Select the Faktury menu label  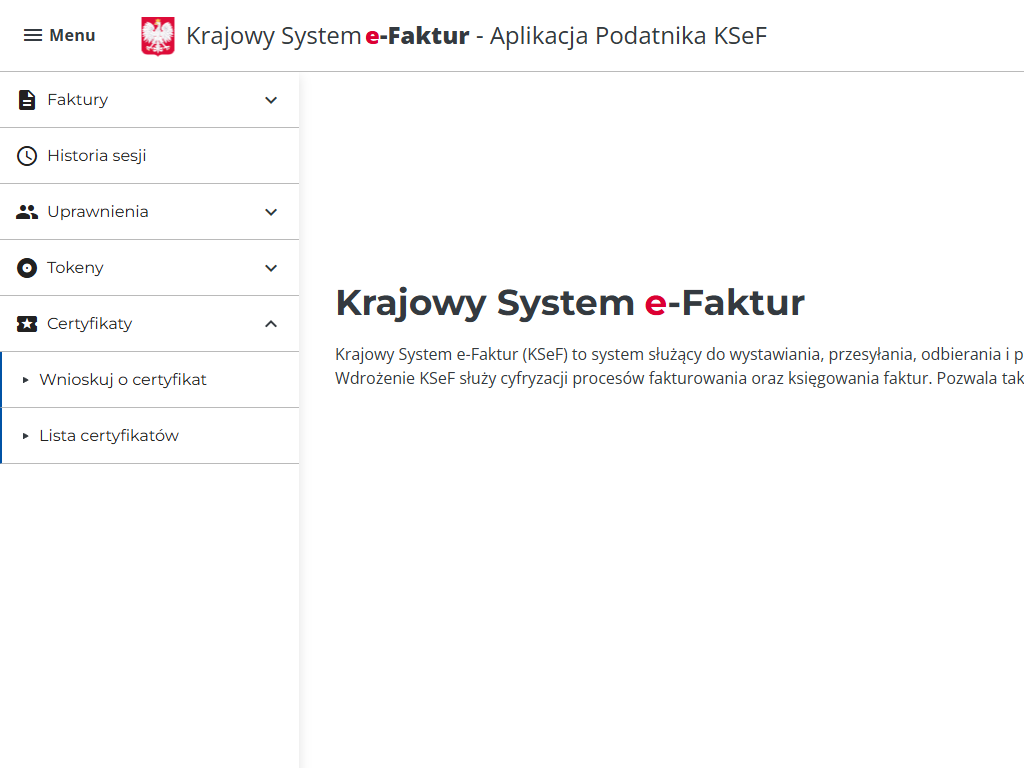click(77, 100)
